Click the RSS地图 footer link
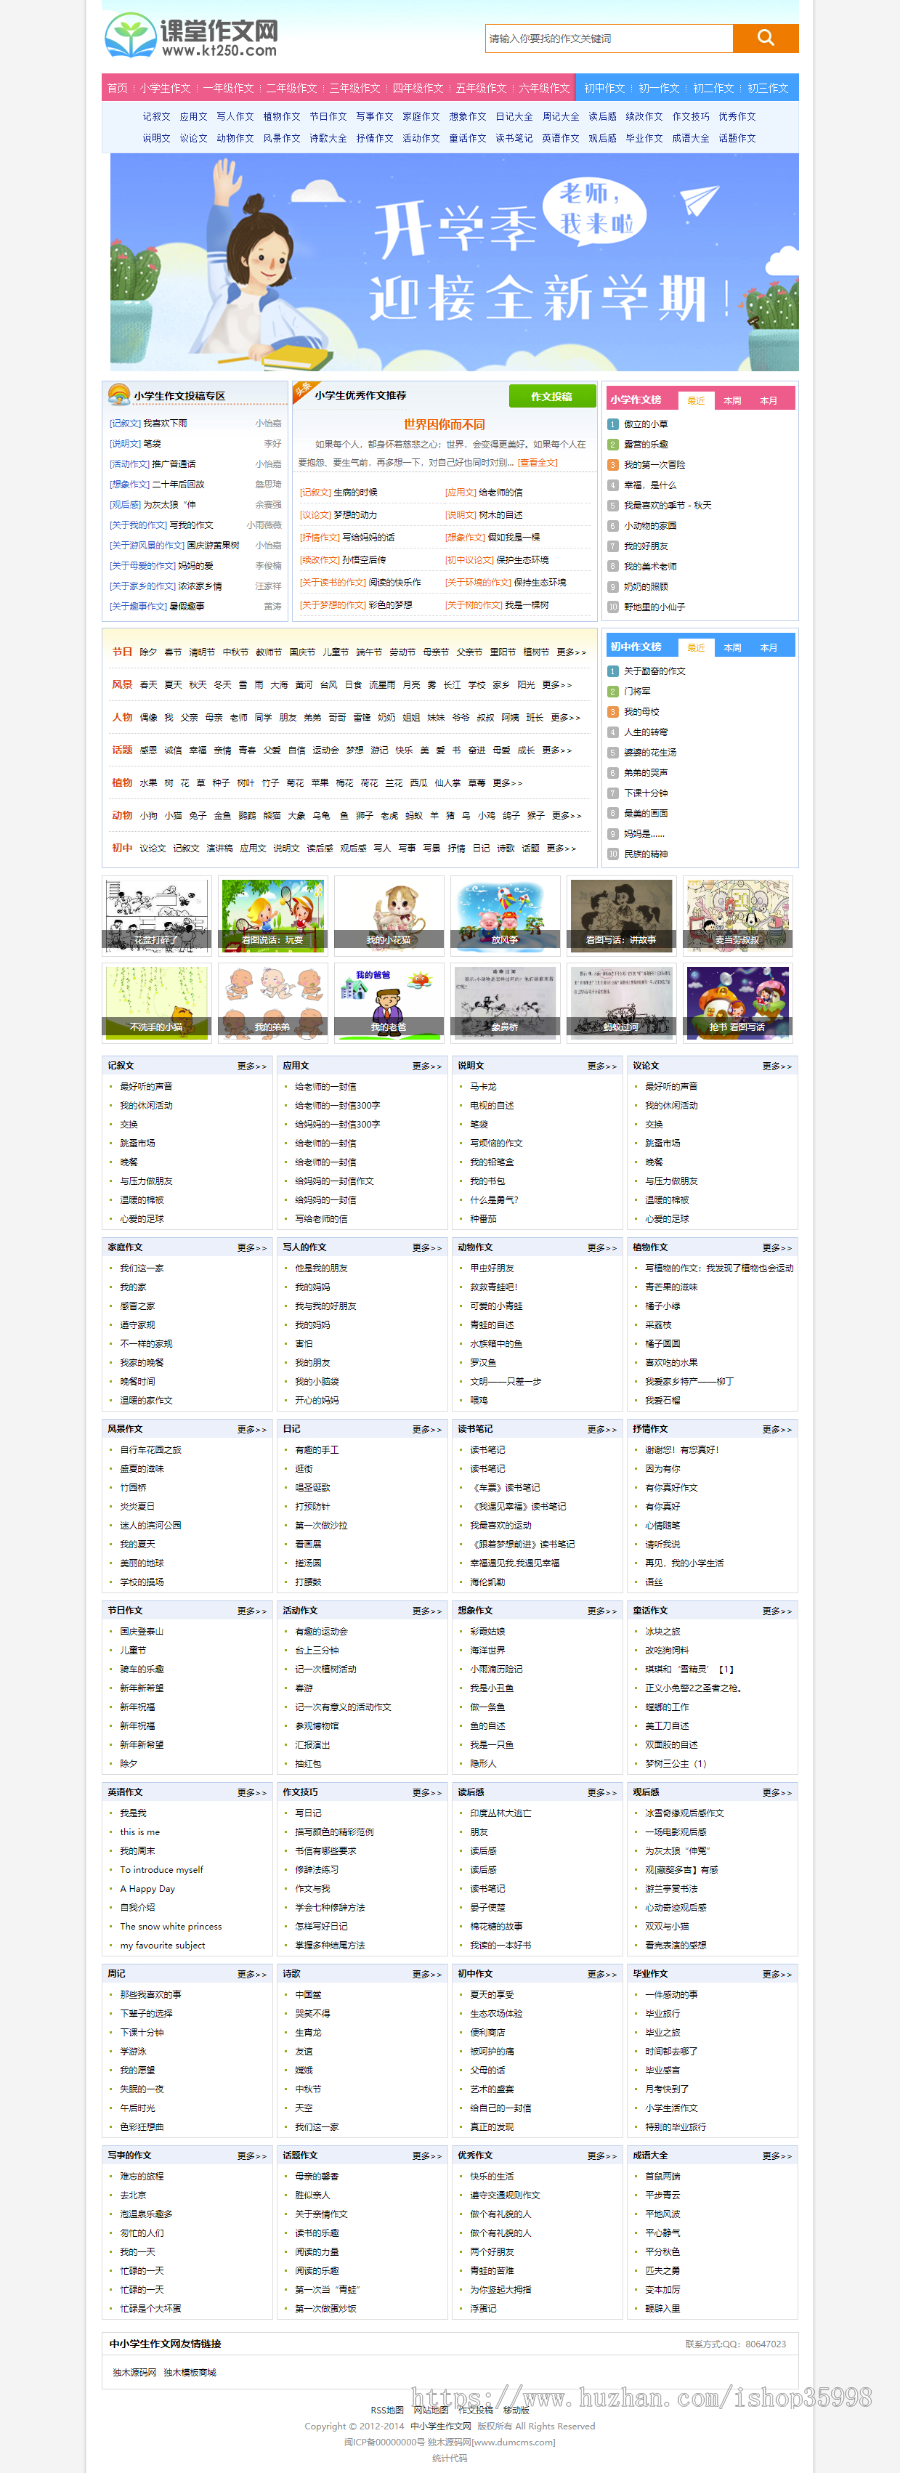Image resolution: width=900 pixels, height=2473 pixels. pos(387,2410)
